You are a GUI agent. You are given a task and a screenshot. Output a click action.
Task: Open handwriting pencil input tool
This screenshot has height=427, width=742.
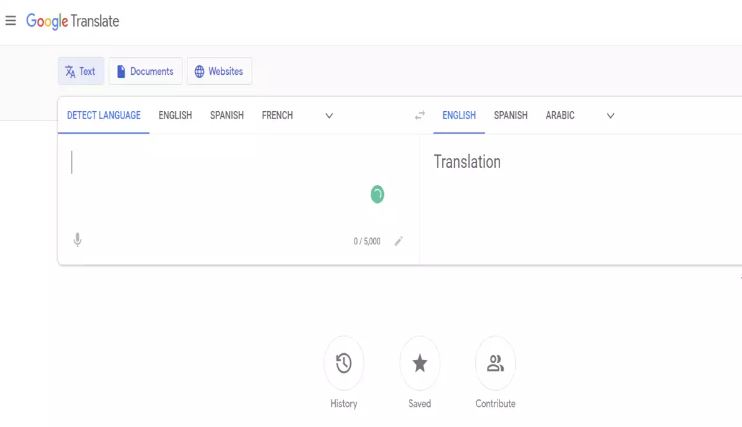(399, 241)
